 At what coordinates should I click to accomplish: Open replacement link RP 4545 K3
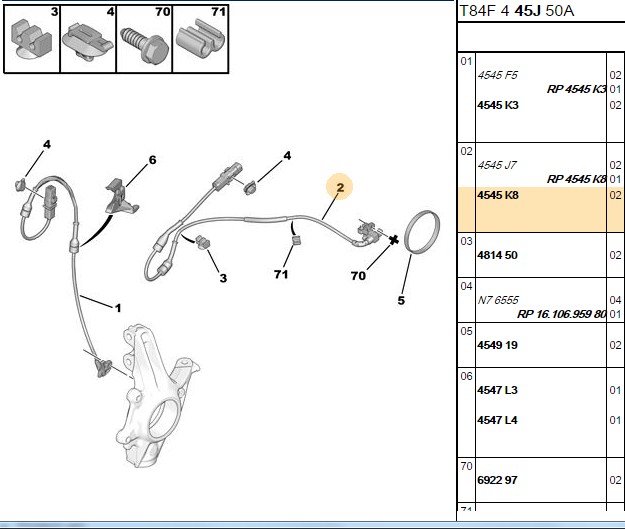pos(576,89)
